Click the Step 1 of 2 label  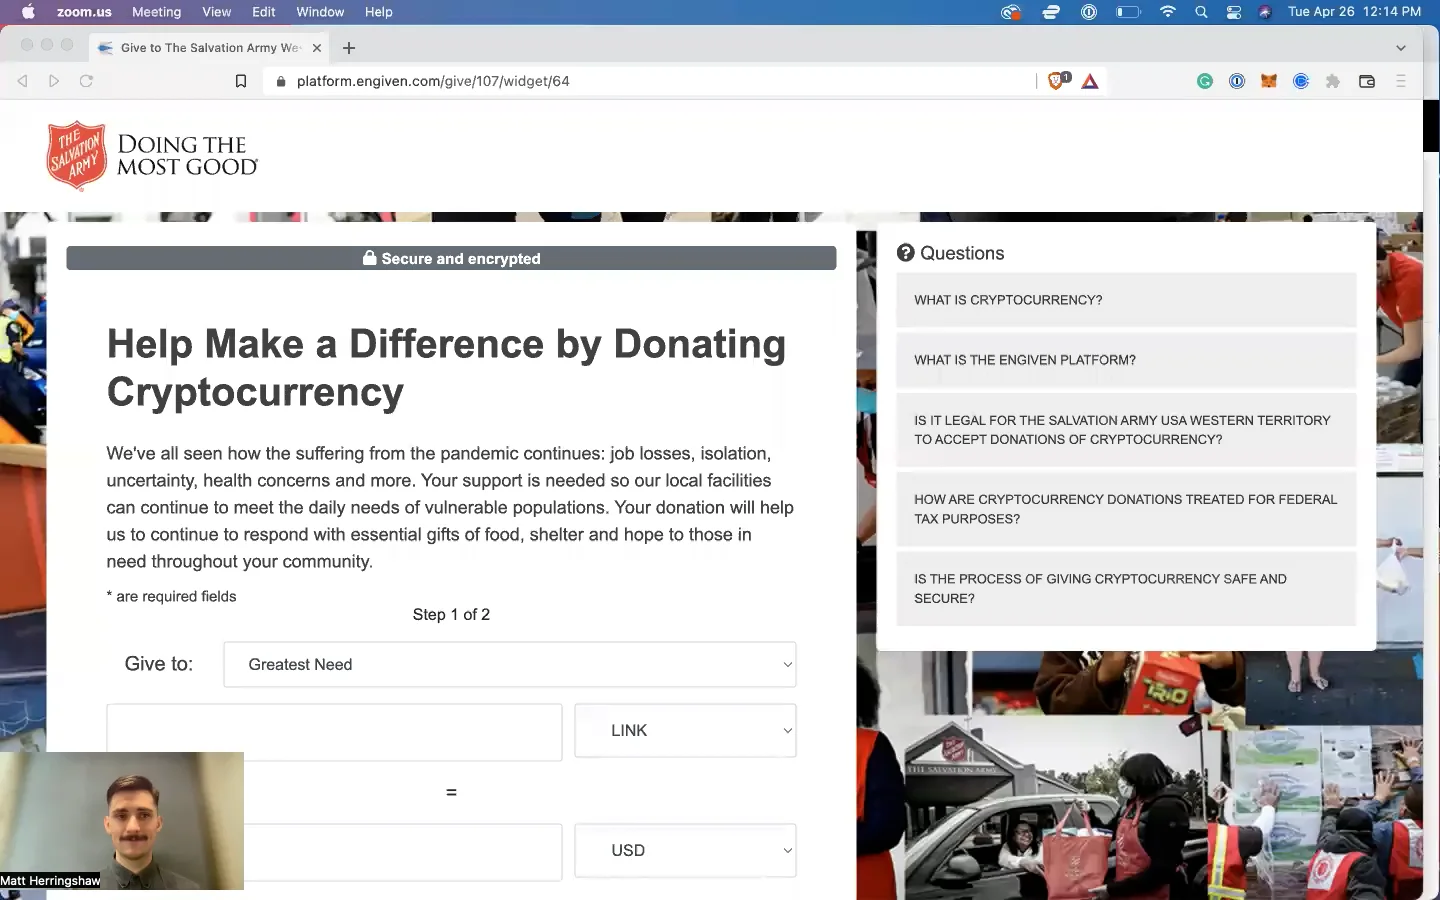pyautogui.click(x=451, y=614)
